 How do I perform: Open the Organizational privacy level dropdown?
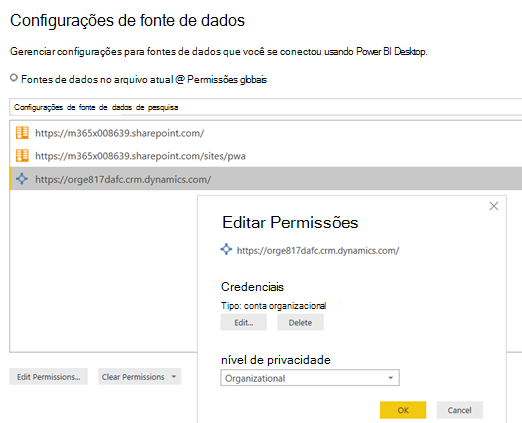click(x=310, y=378)
